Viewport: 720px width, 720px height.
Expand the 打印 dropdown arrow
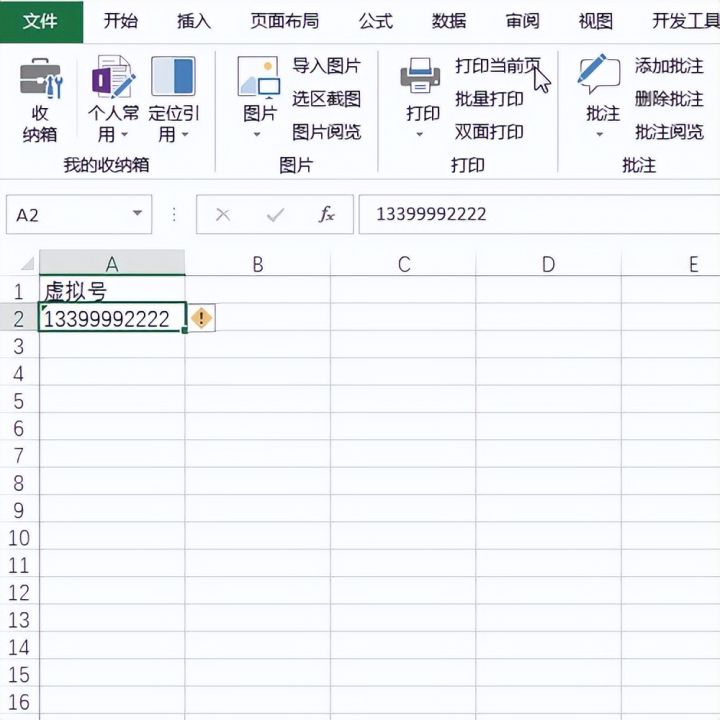coord(419,135)
